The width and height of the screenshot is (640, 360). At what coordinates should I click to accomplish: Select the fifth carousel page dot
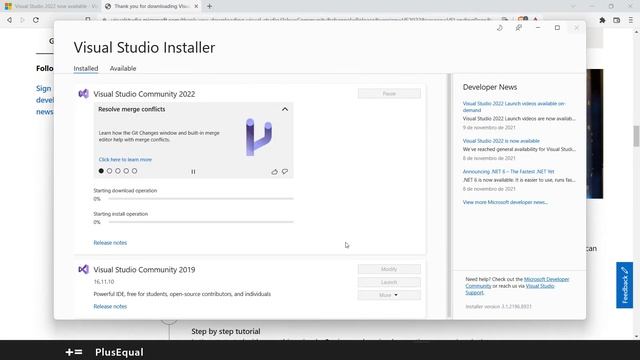point(134,171)
